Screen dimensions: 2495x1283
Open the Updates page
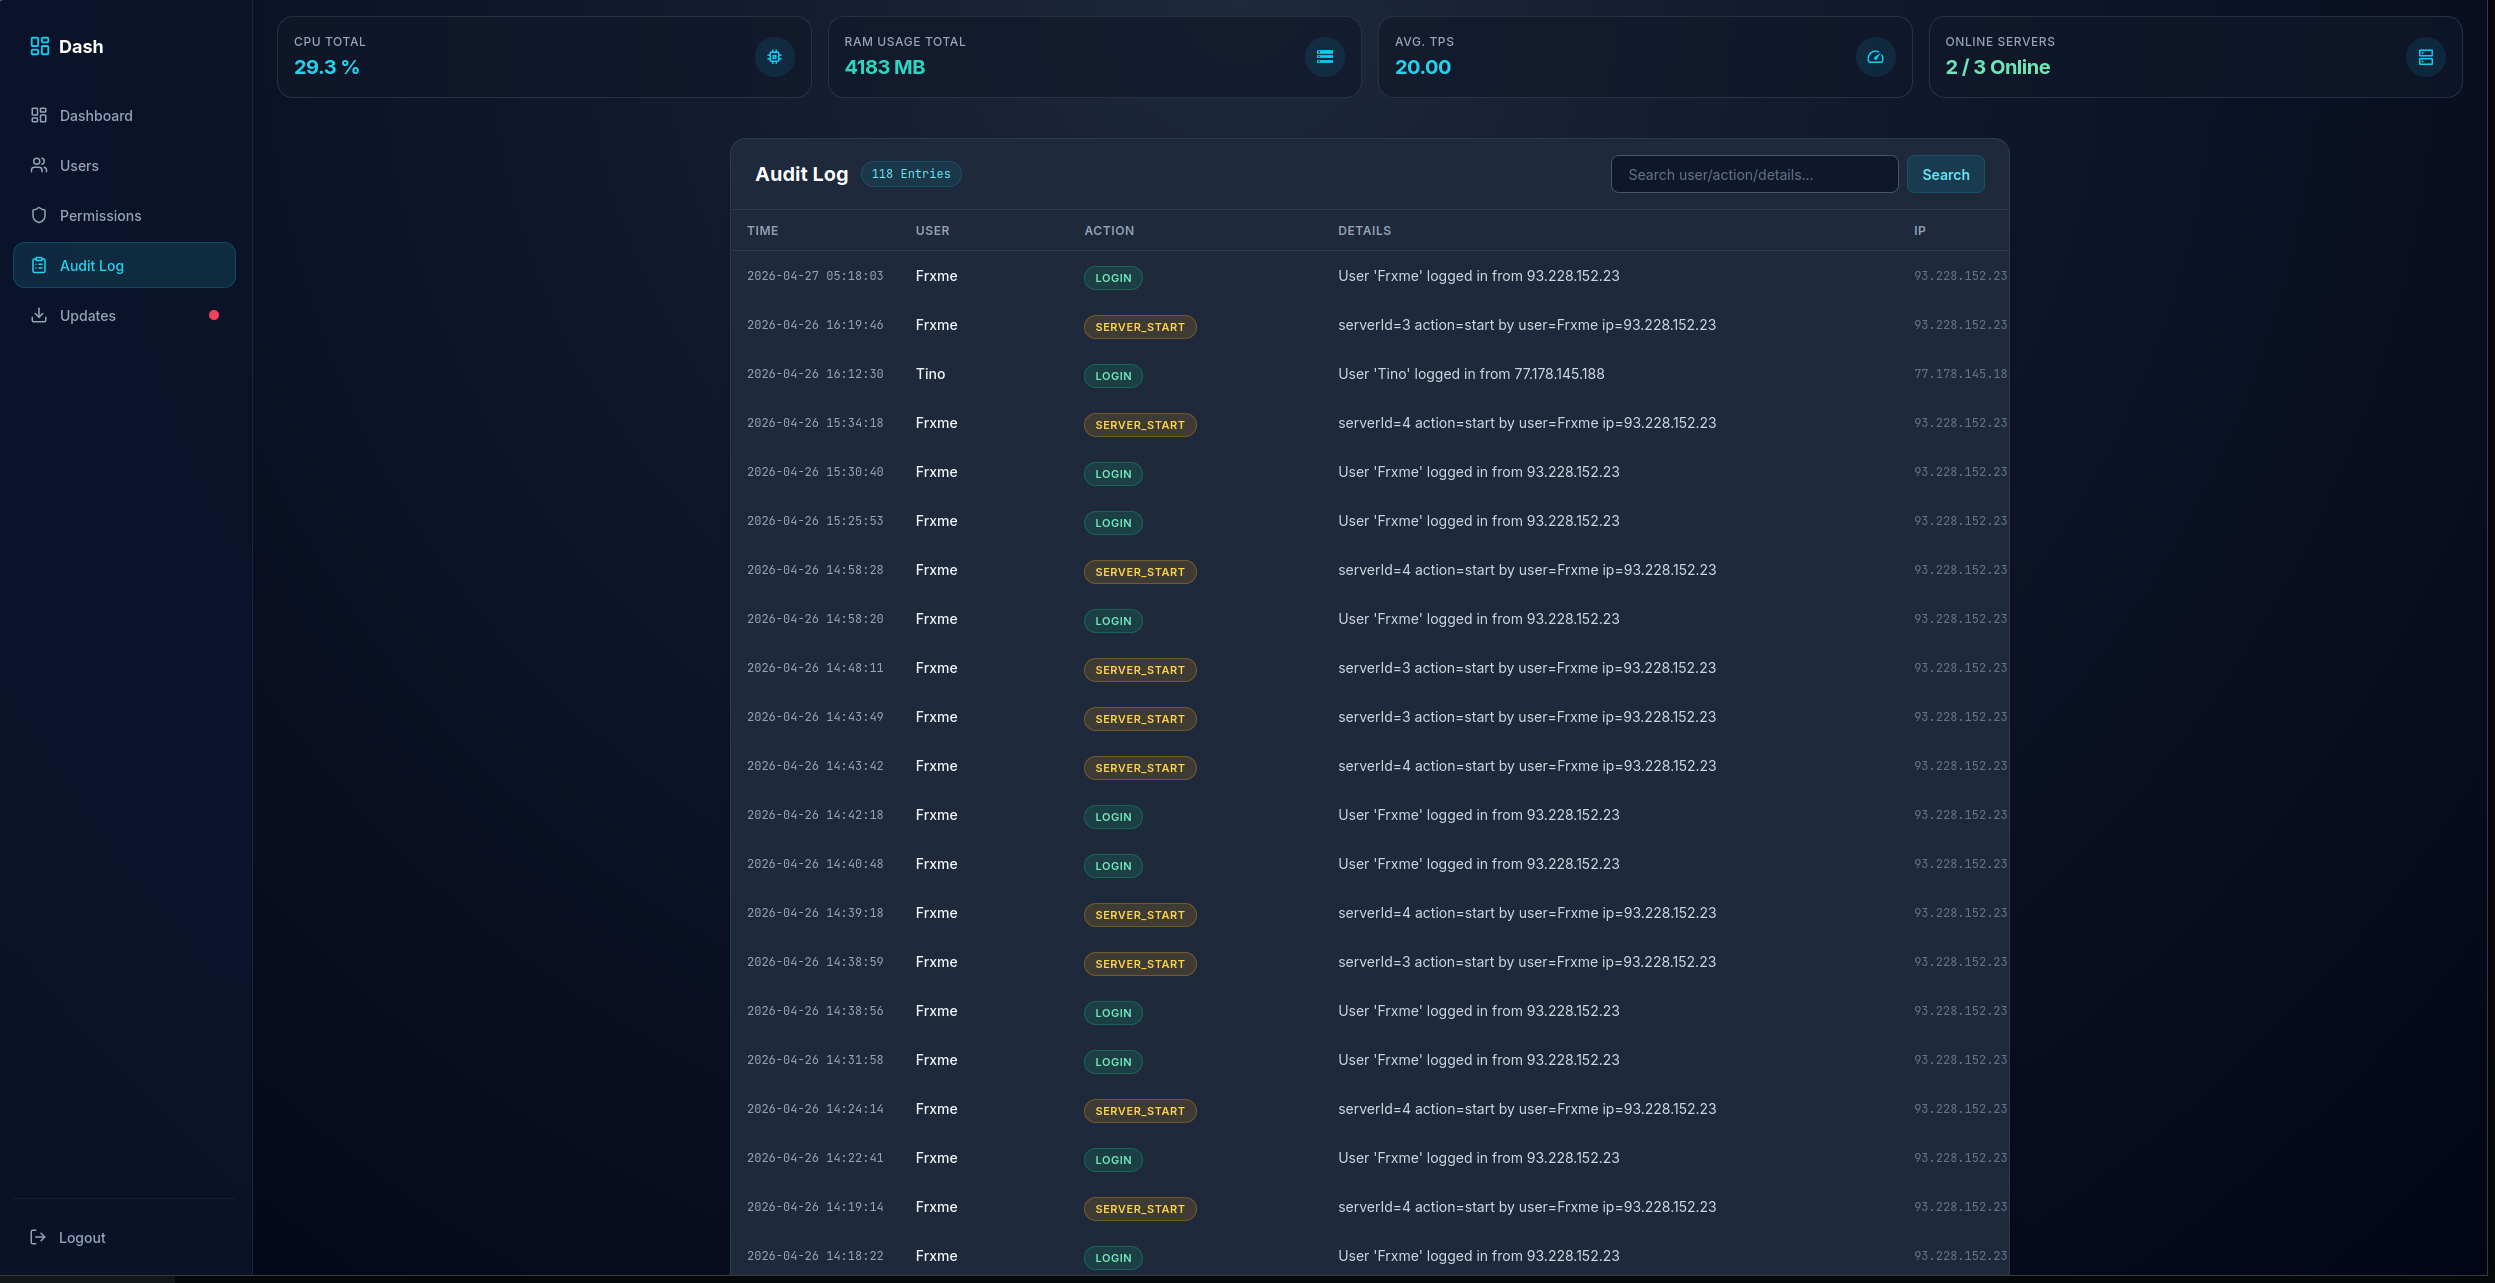coord(124,316)
